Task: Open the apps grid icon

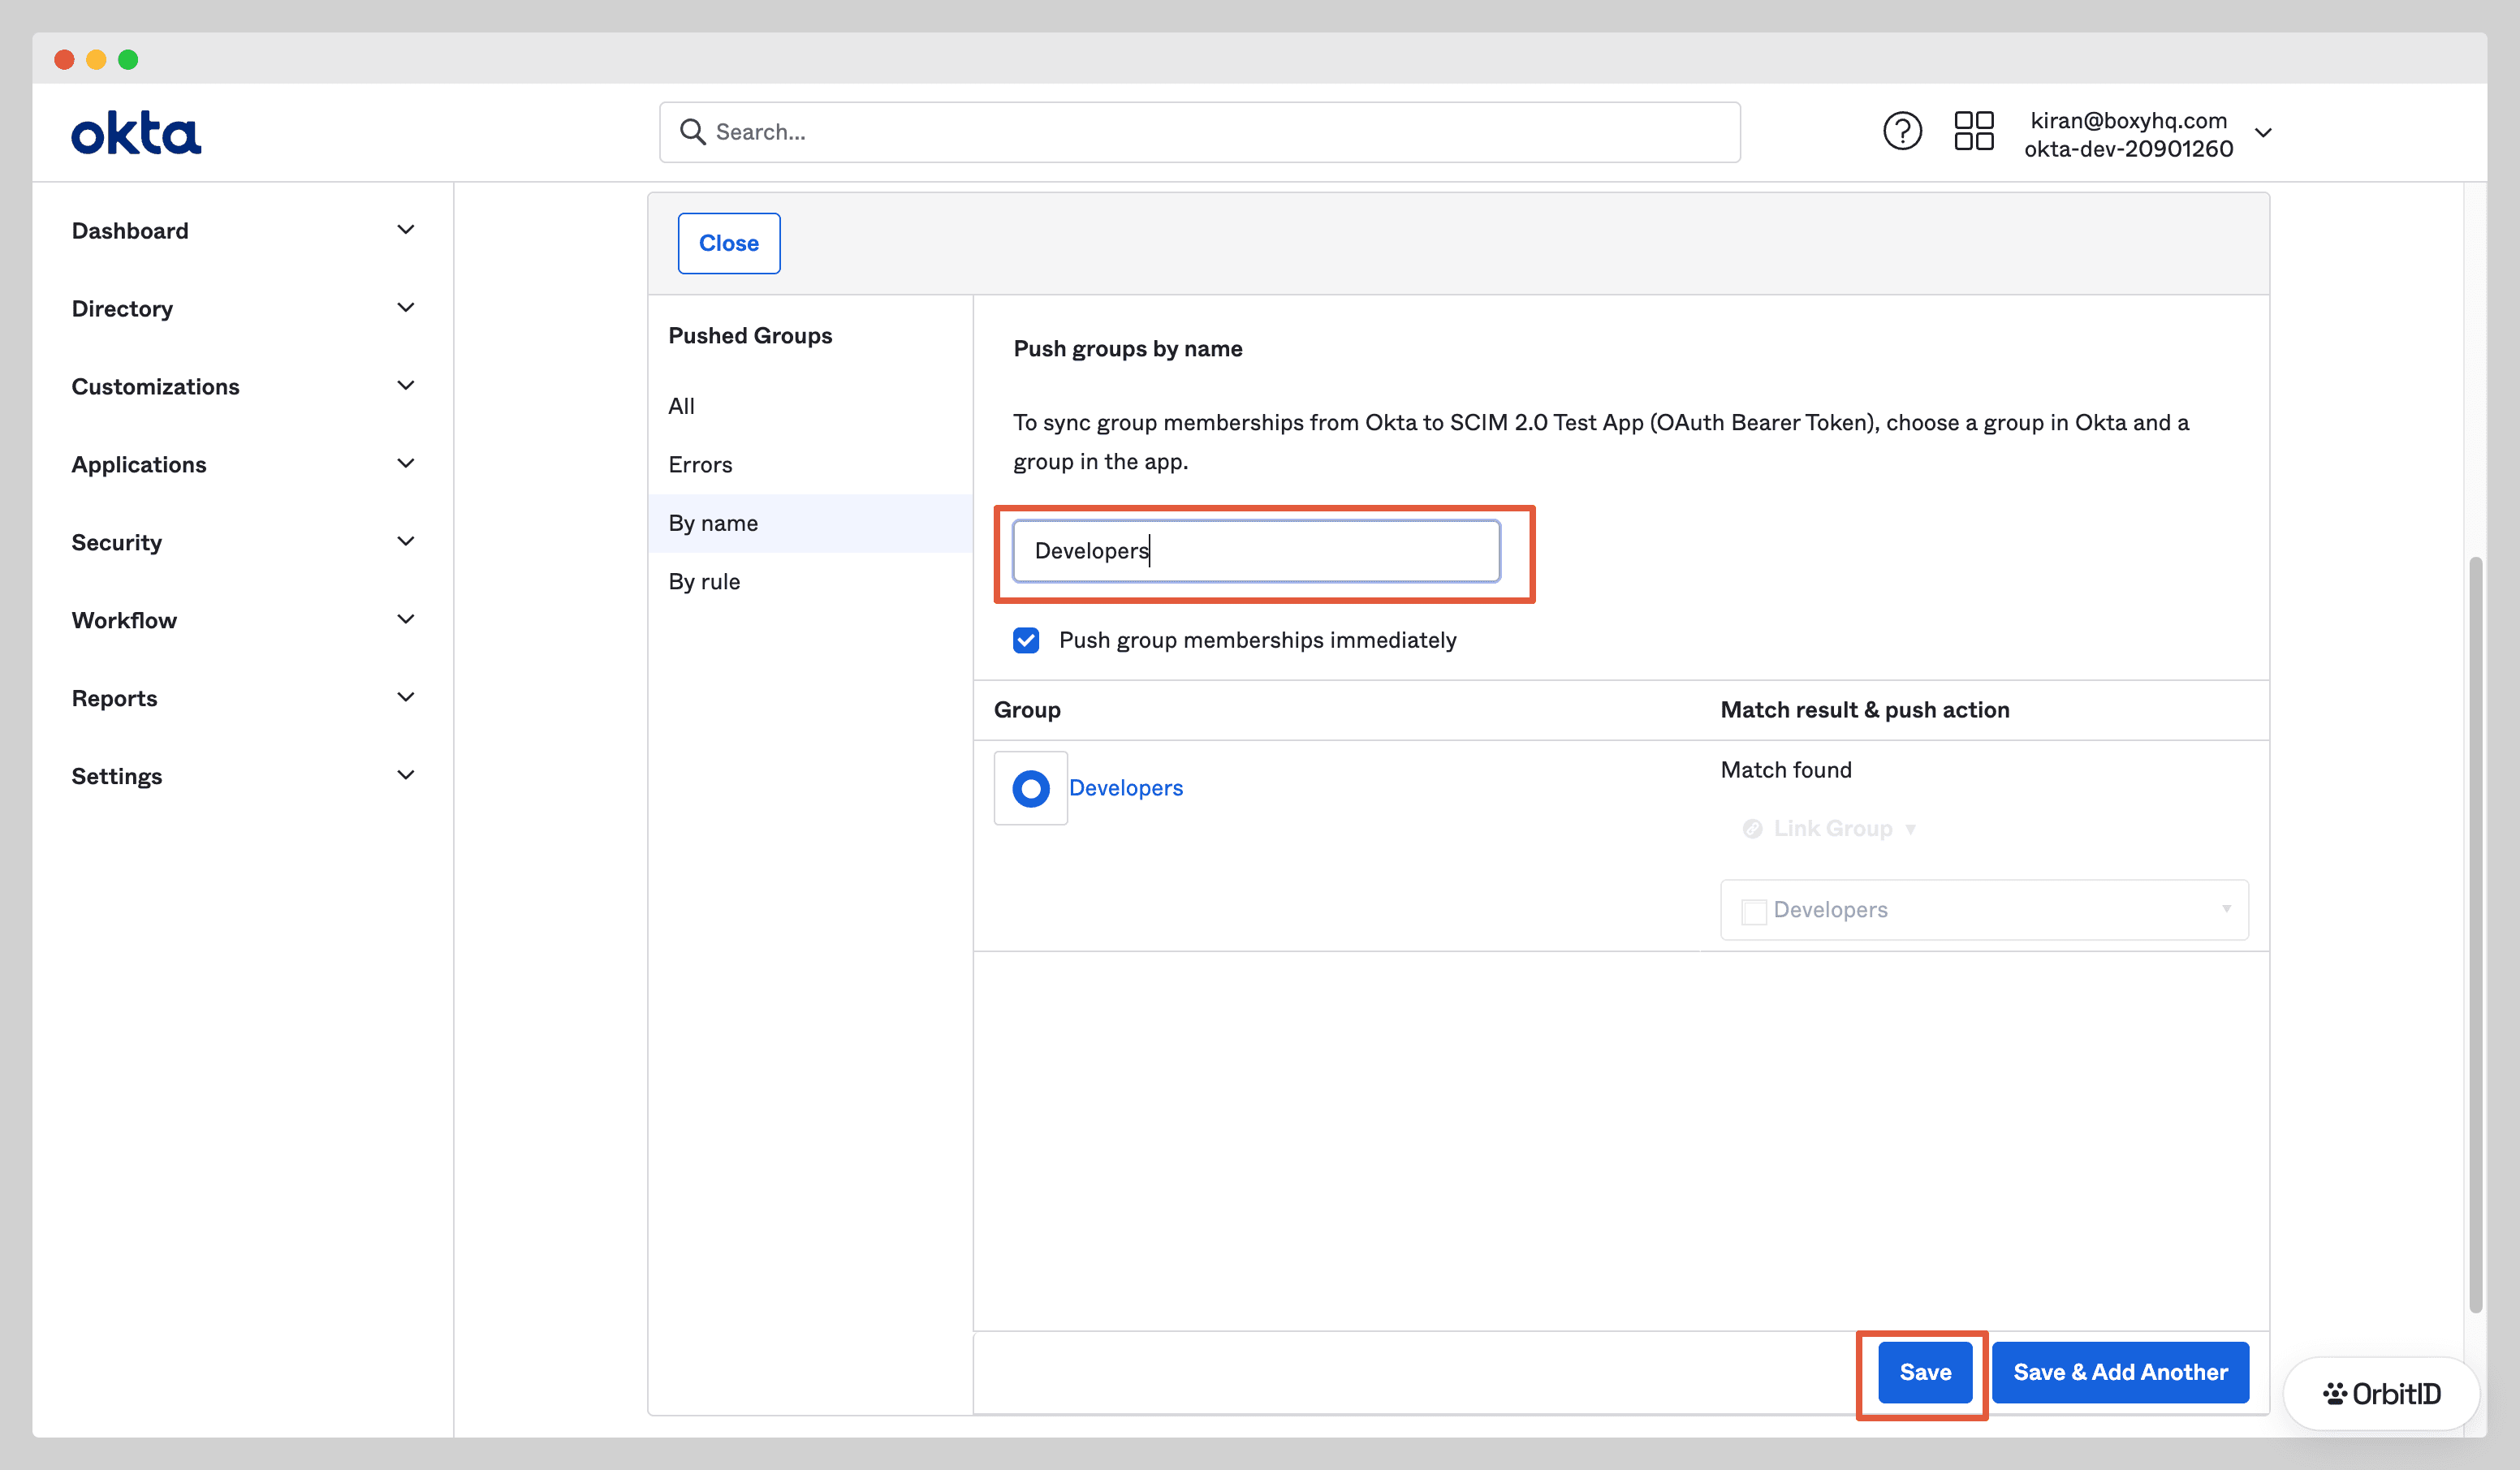Action: 1974,131
